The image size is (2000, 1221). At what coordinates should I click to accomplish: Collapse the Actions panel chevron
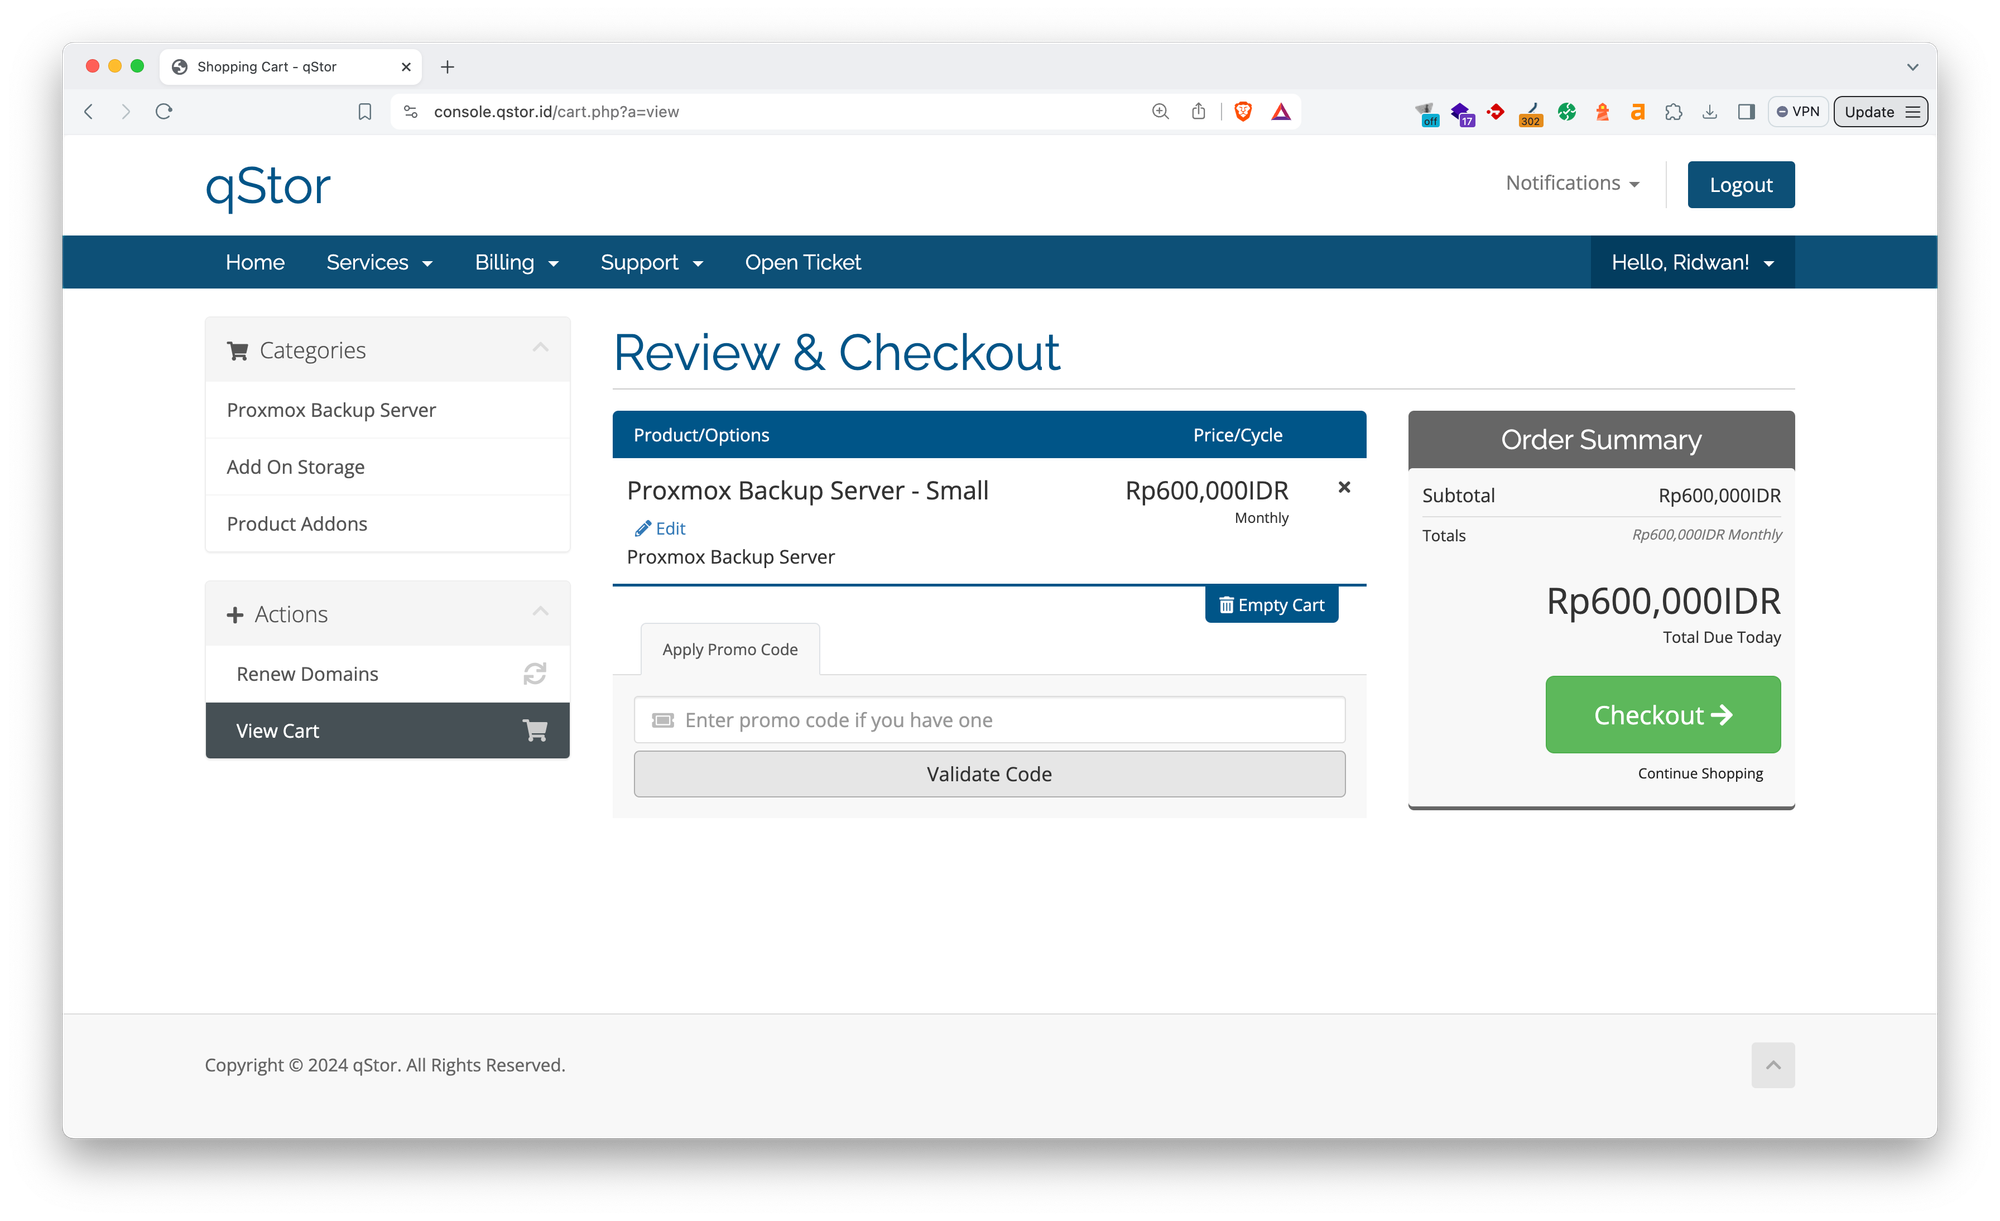point(541,612)
